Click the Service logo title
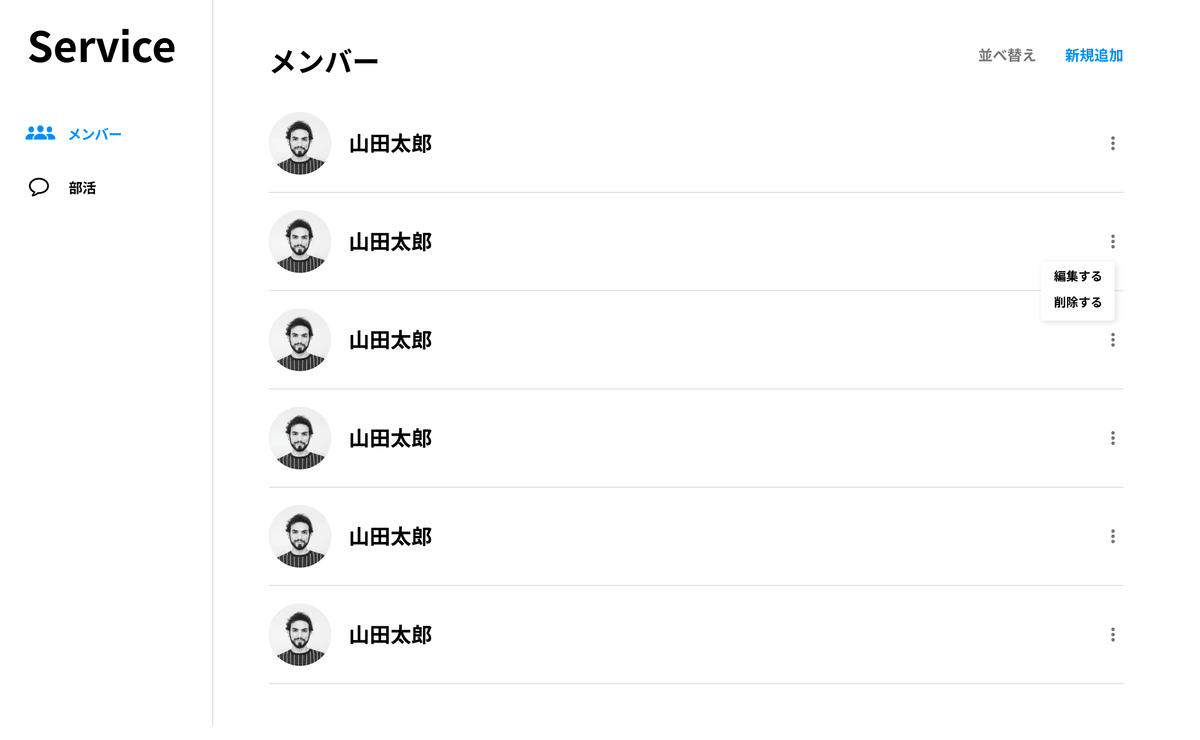Image resolution: width=1200 pixels, height=740 pixels. click(x=101, y=47)
